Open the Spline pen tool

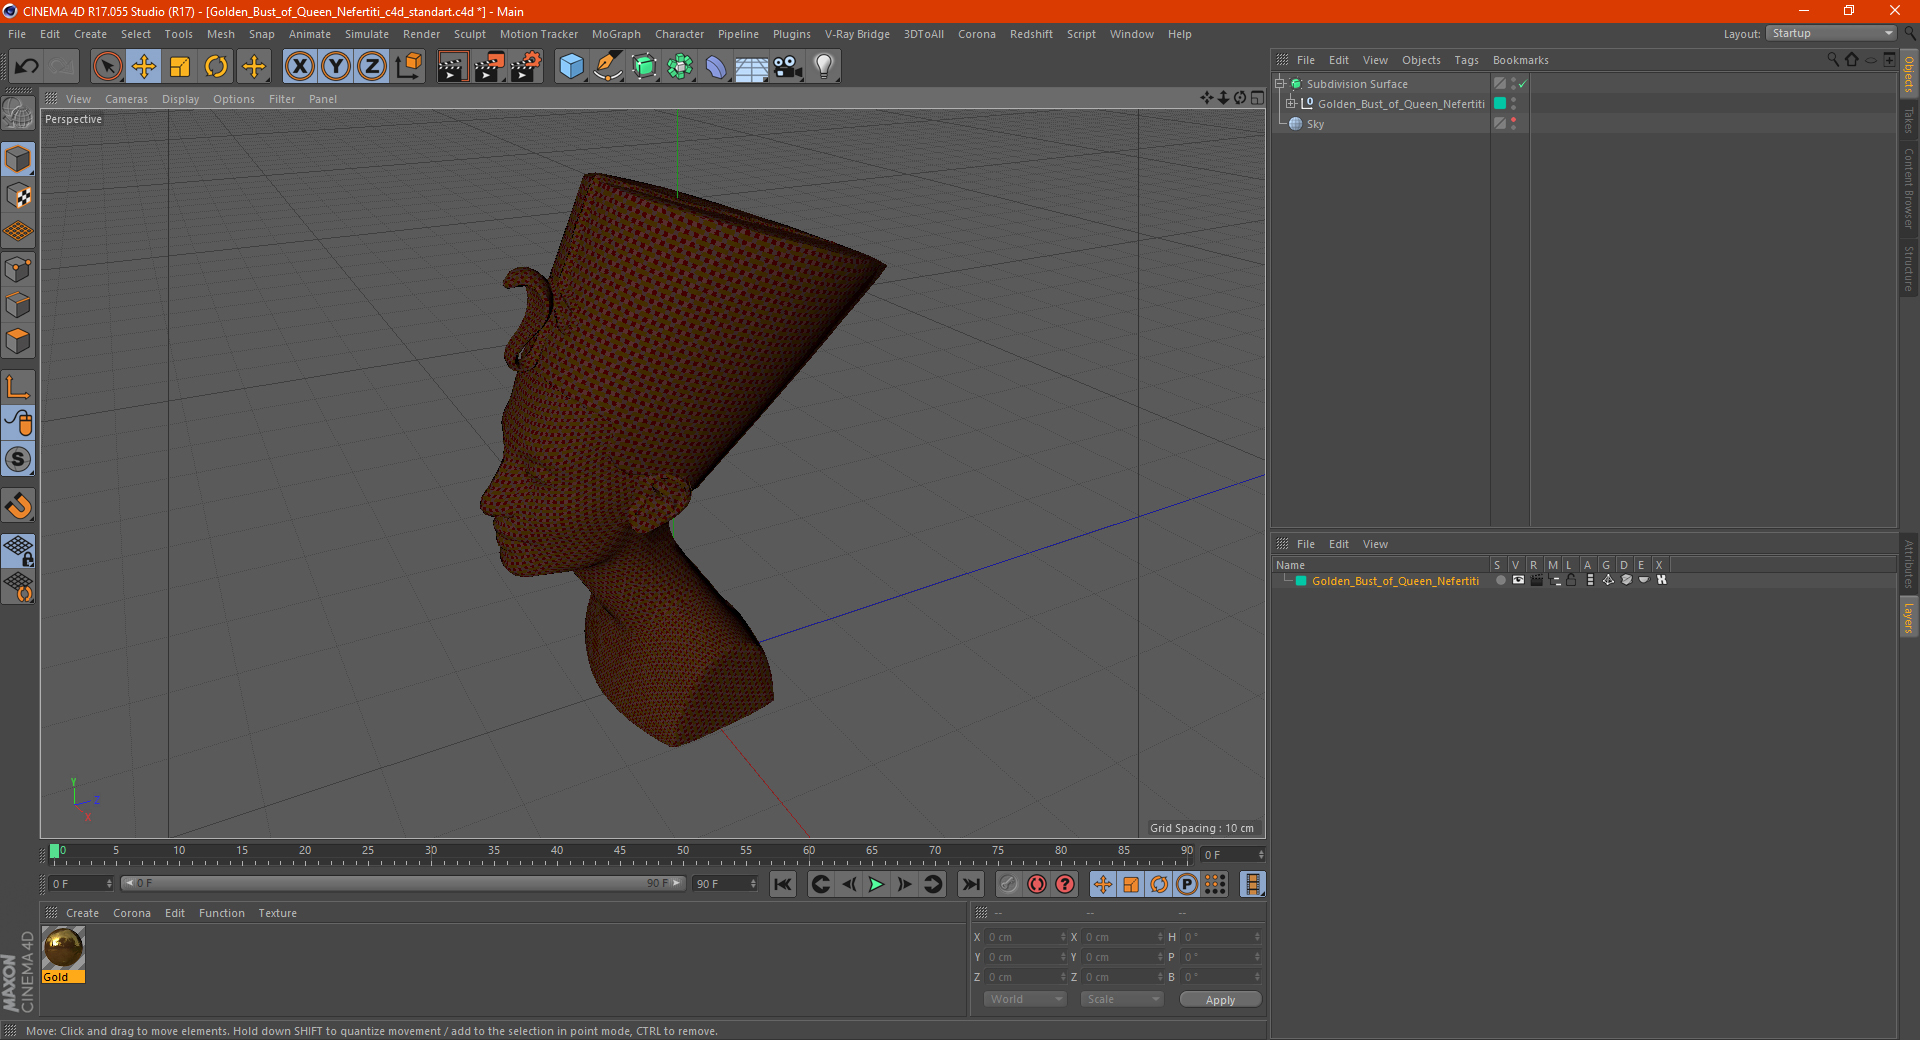[608, 67]
